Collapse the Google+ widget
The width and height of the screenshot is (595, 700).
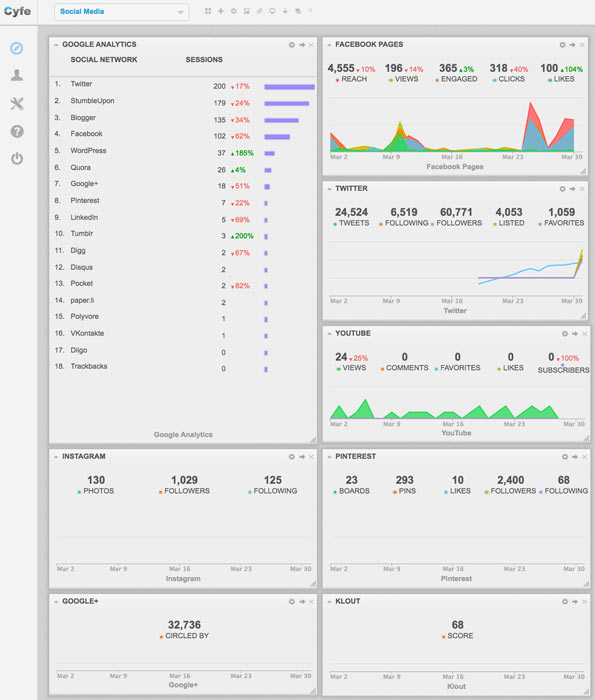point(56,602)
